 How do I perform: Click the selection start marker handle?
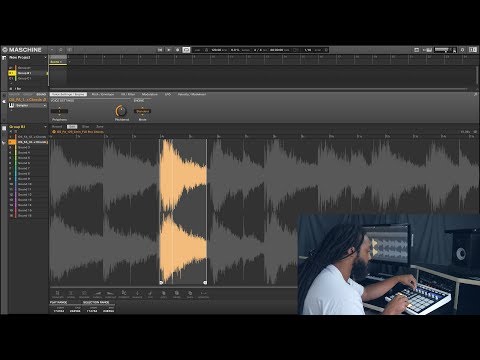[161, 283]
